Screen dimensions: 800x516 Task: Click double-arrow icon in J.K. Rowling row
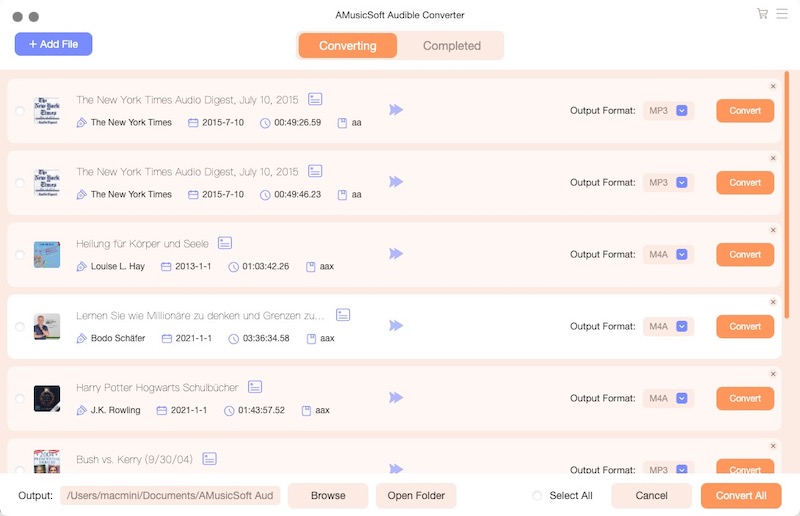pyautogui.click(x=396, y=398)
